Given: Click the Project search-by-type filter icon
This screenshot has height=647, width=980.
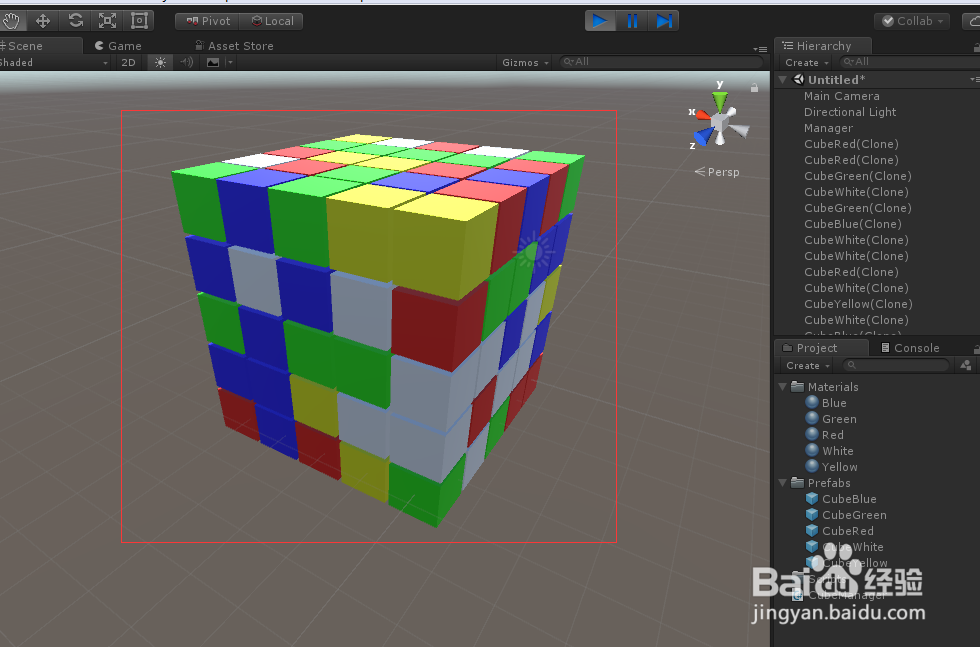Looking at the screenshot, I should point(966,365).
